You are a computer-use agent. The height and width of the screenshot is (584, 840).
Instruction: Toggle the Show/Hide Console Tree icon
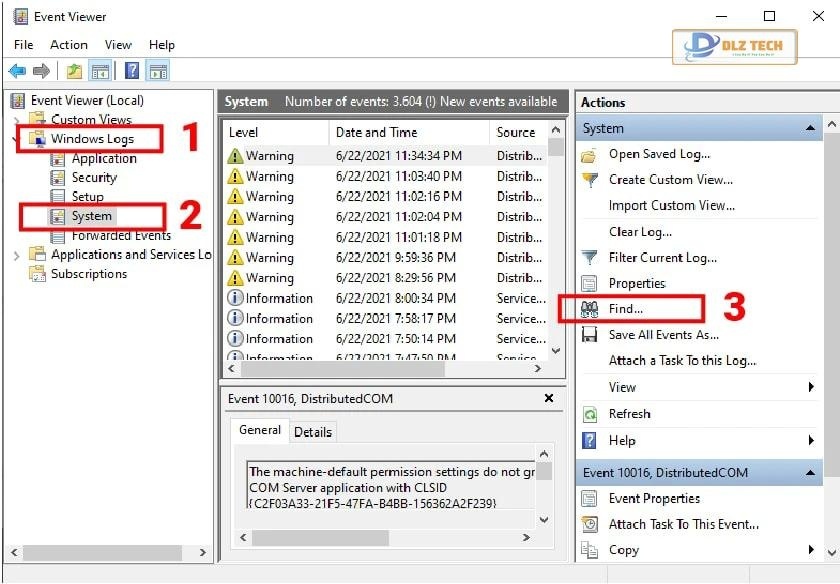(100, 71)
